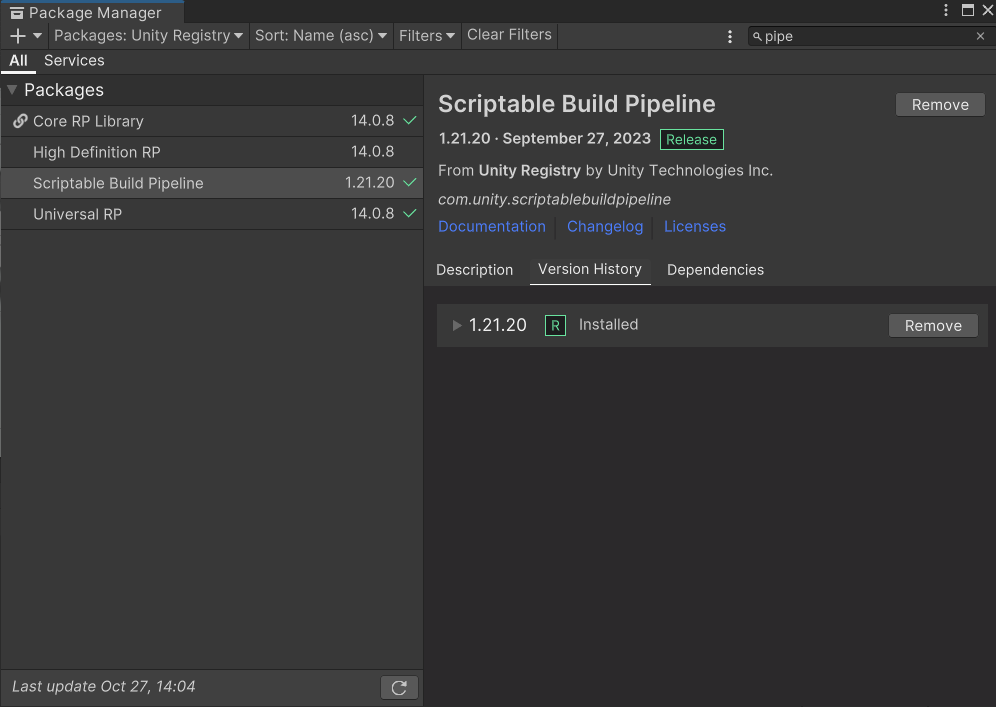Click version 14.0.8 of High Definition RP
This screenshot has width=996, height=707.
point(372,152)
